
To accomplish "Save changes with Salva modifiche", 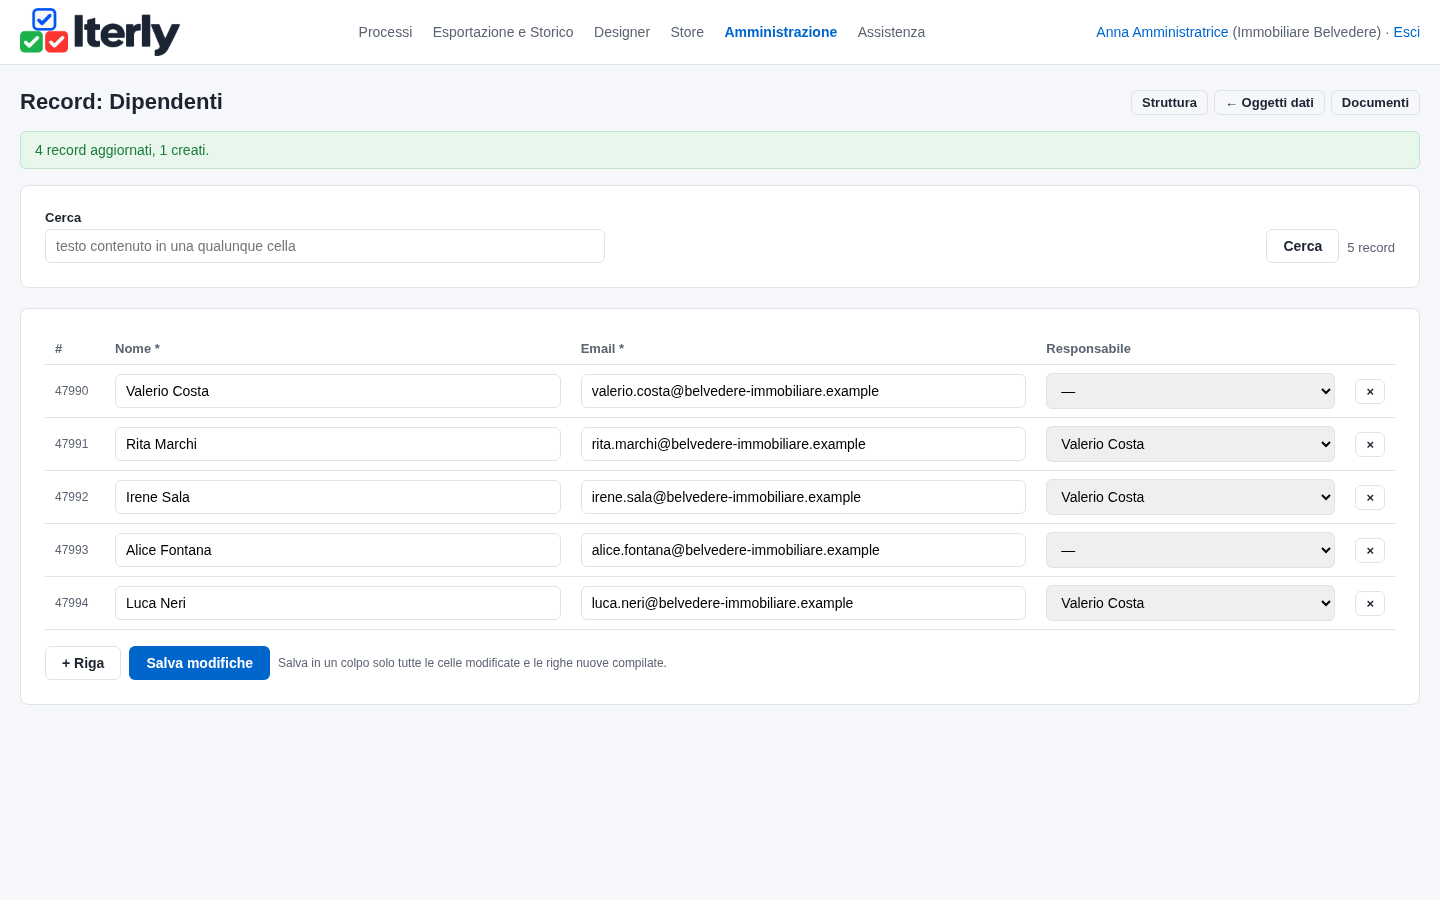I will (199, 663).
